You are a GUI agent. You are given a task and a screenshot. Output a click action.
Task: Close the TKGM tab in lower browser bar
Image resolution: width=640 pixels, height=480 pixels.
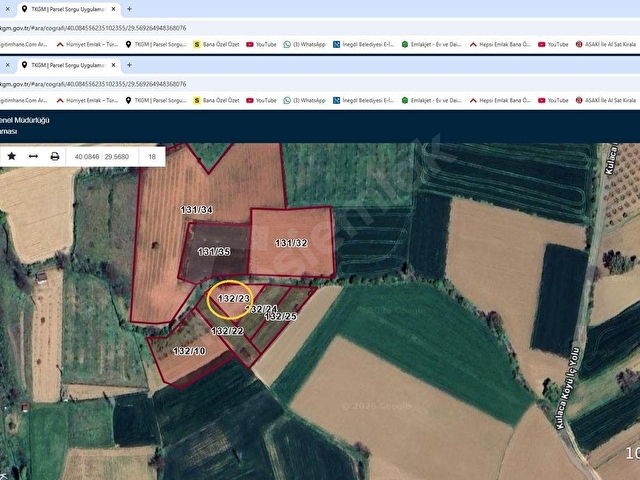click(113, 65)
